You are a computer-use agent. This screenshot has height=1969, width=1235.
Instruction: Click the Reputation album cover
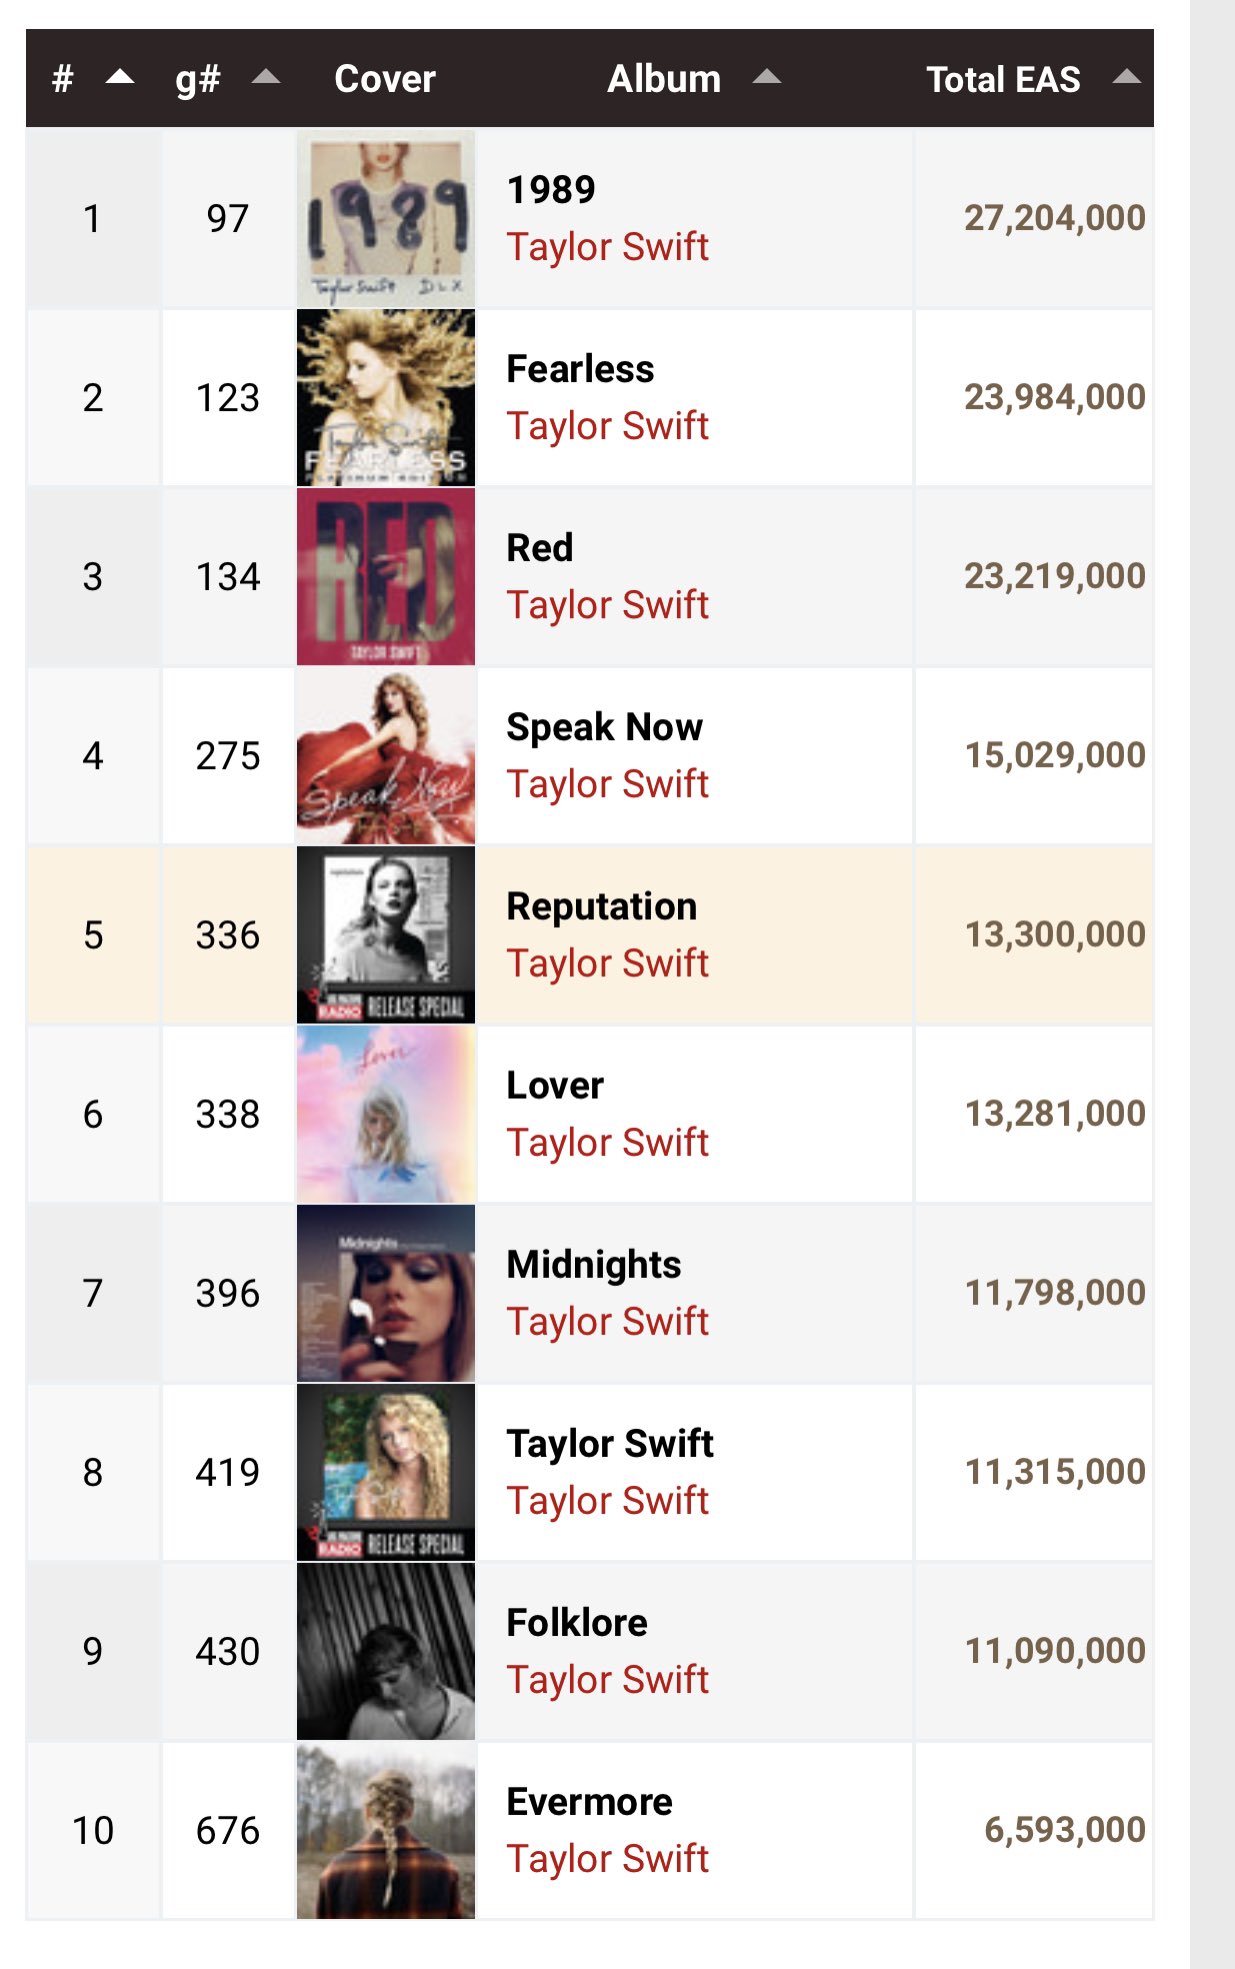pyautogui.click(x=386, y=934)
